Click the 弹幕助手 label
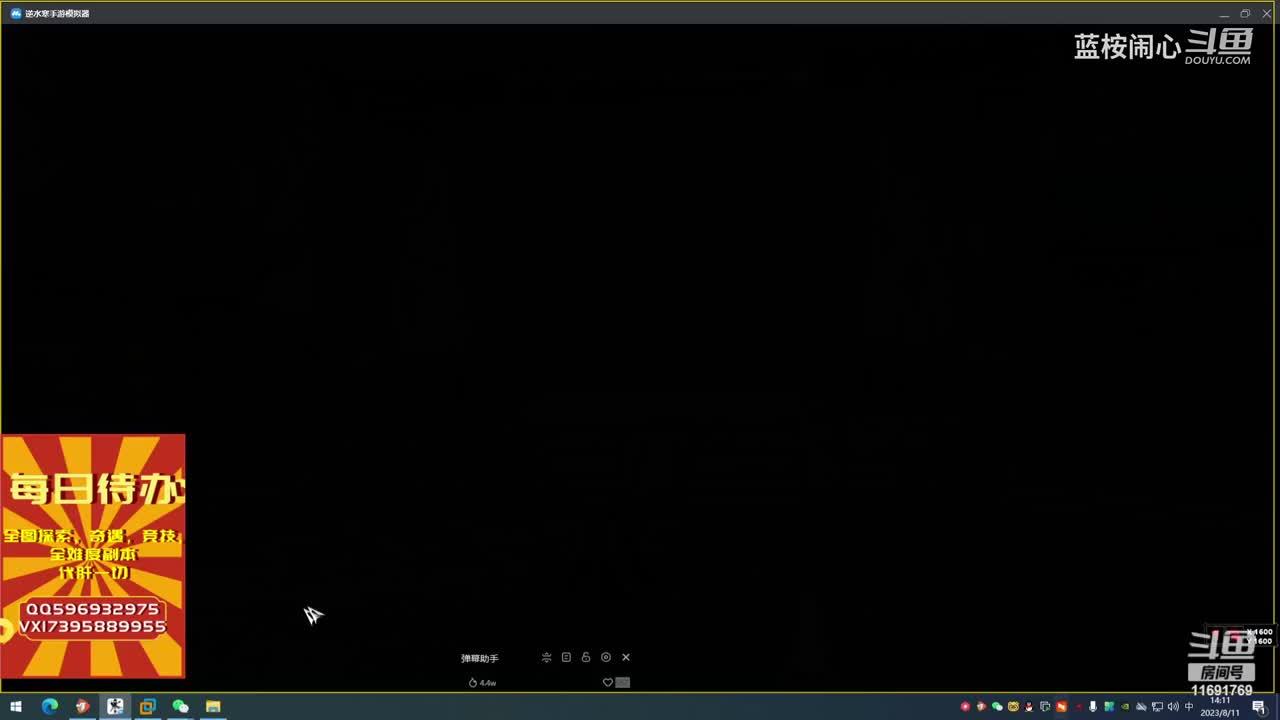 (x=480, y=658)
